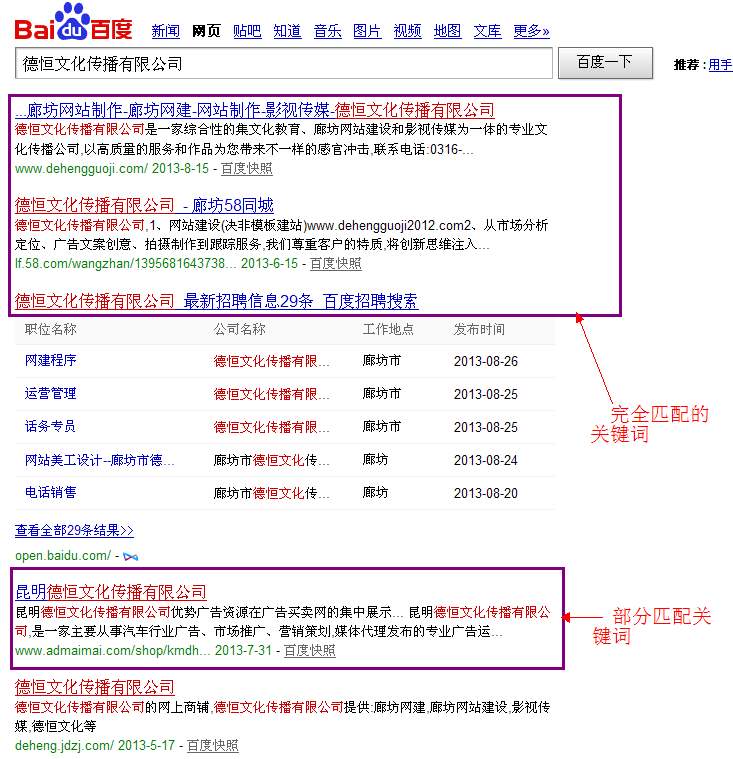Open the 网站美工设计--廊坊市德... job listing
This screenshot has width=733, height=759.
(99, 459)
